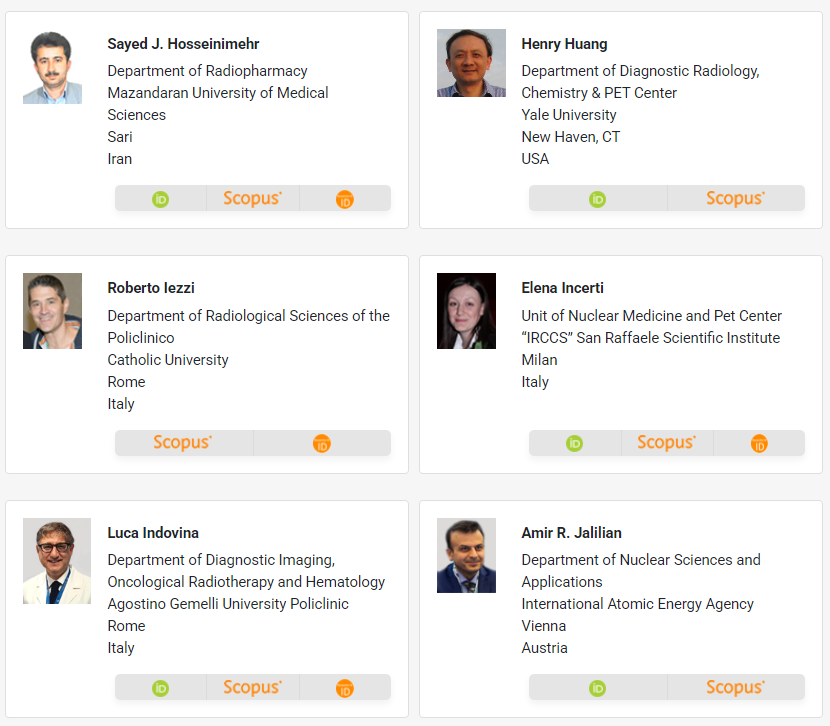Viewport: 830px width, 726px height.
Task: Open Sayed J. Hosseinimehr's green ORCID icon
Action: click(x=160, y=199)
